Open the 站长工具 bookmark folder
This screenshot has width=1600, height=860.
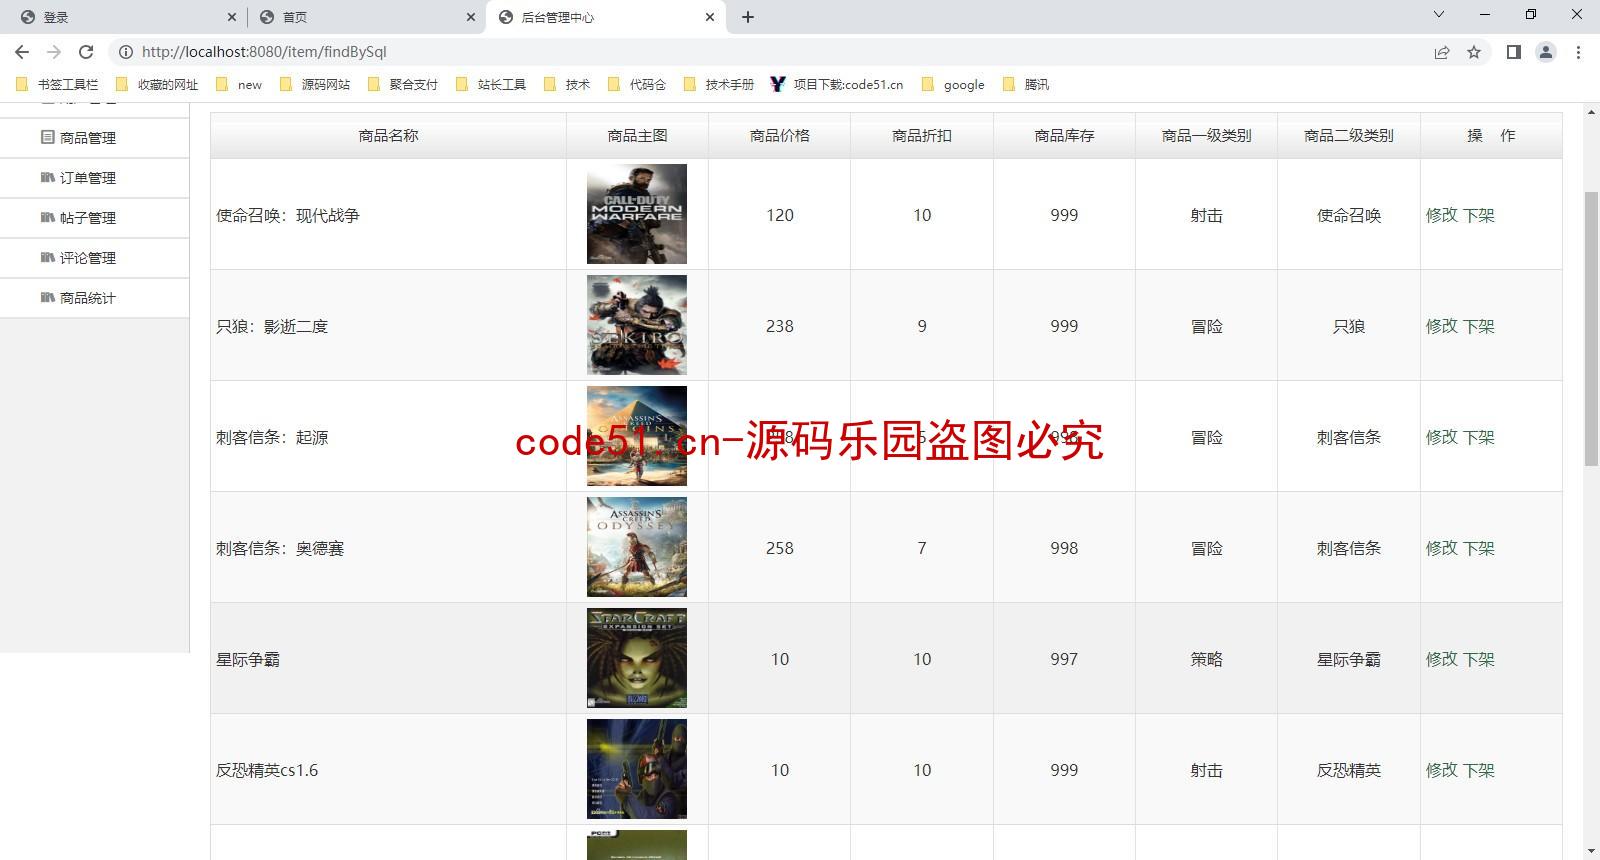click(491, 85)
